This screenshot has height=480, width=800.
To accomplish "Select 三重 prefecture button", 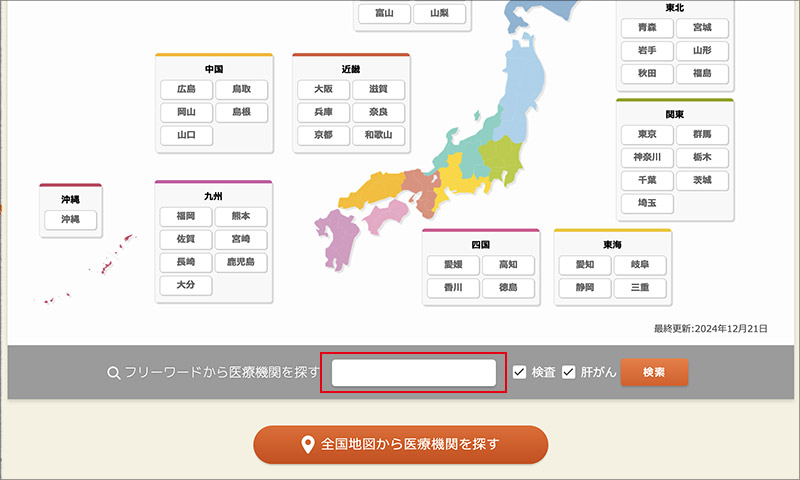I will click(640, 288).
